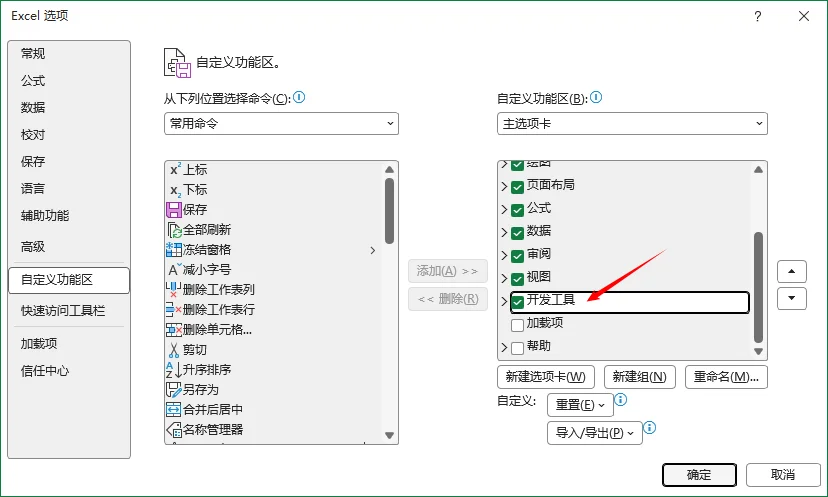
Task: Click info icon next to 重置 button
Action: click(621, 399)
